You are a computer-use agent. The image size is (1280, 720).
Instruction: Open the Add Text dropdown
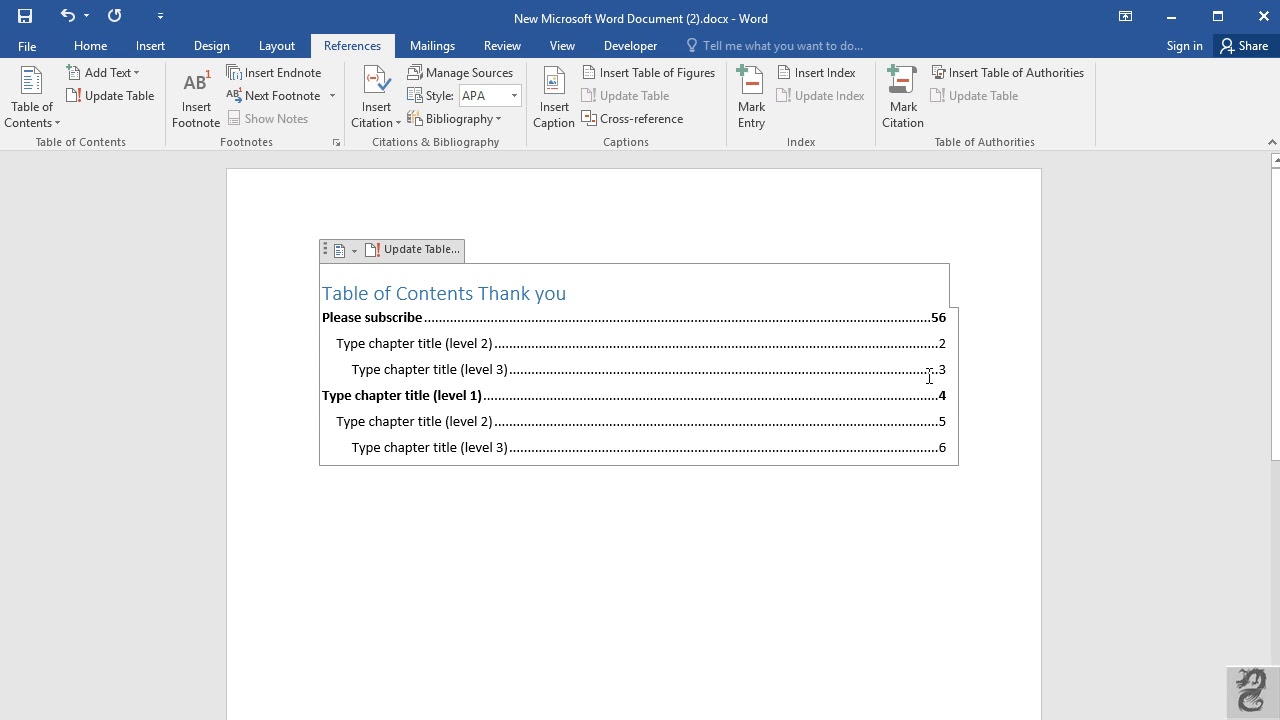pos(103,73)
